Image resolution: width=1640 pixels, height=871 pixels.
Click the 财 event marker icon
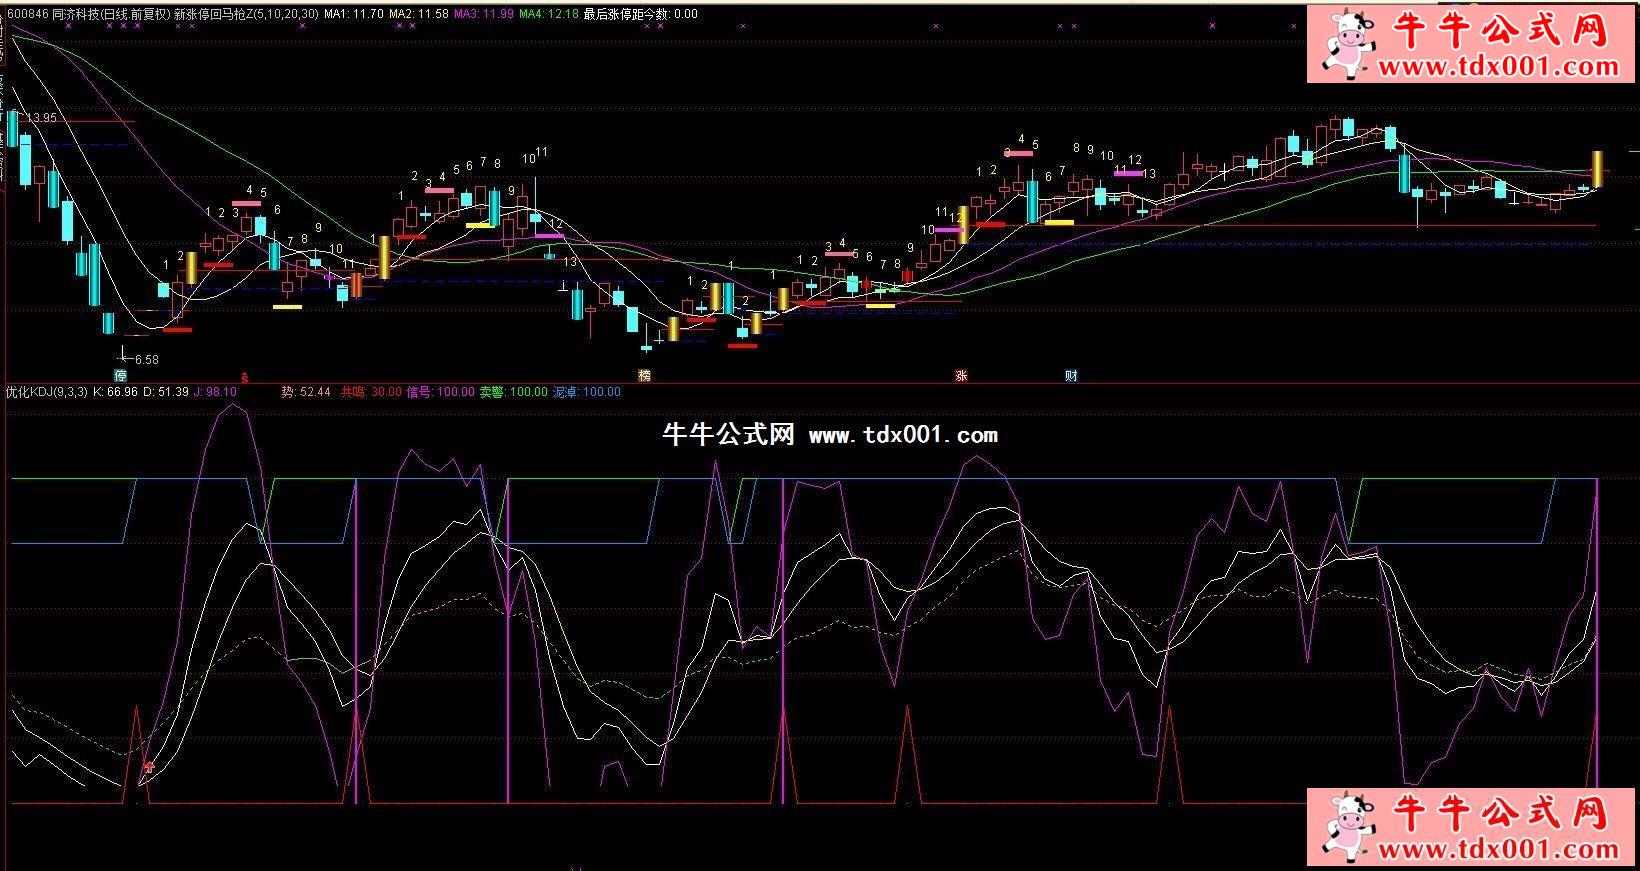click(1071, 376)
